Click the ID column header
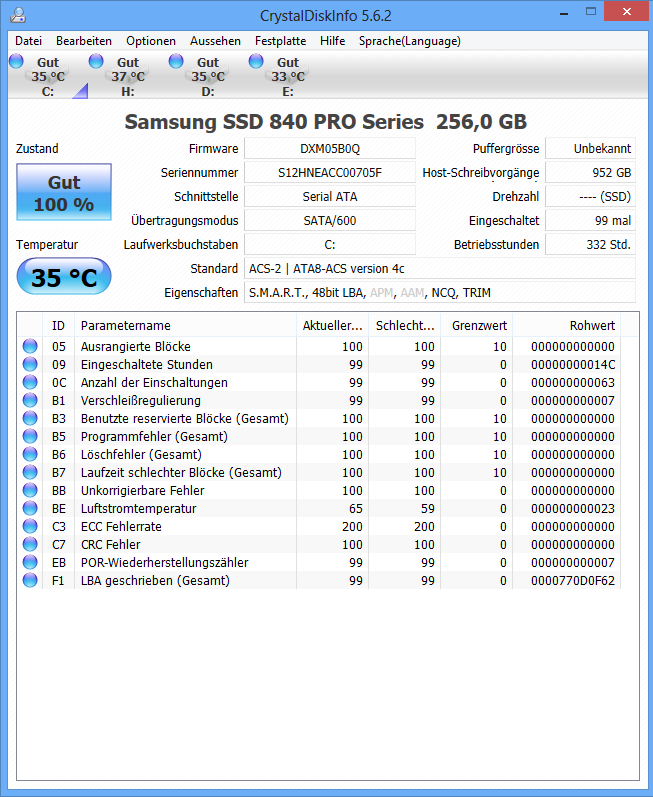 tap(58, 325)
